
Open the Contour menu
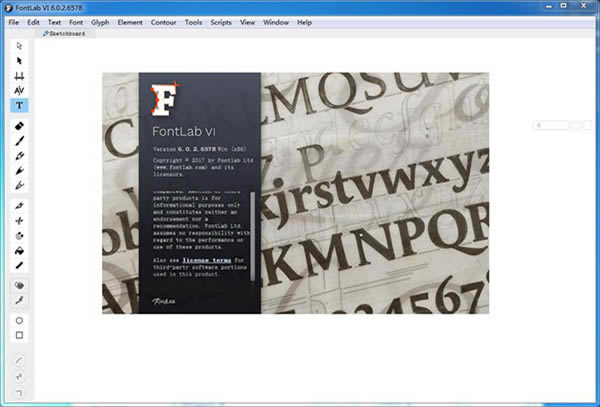point(163,21)
